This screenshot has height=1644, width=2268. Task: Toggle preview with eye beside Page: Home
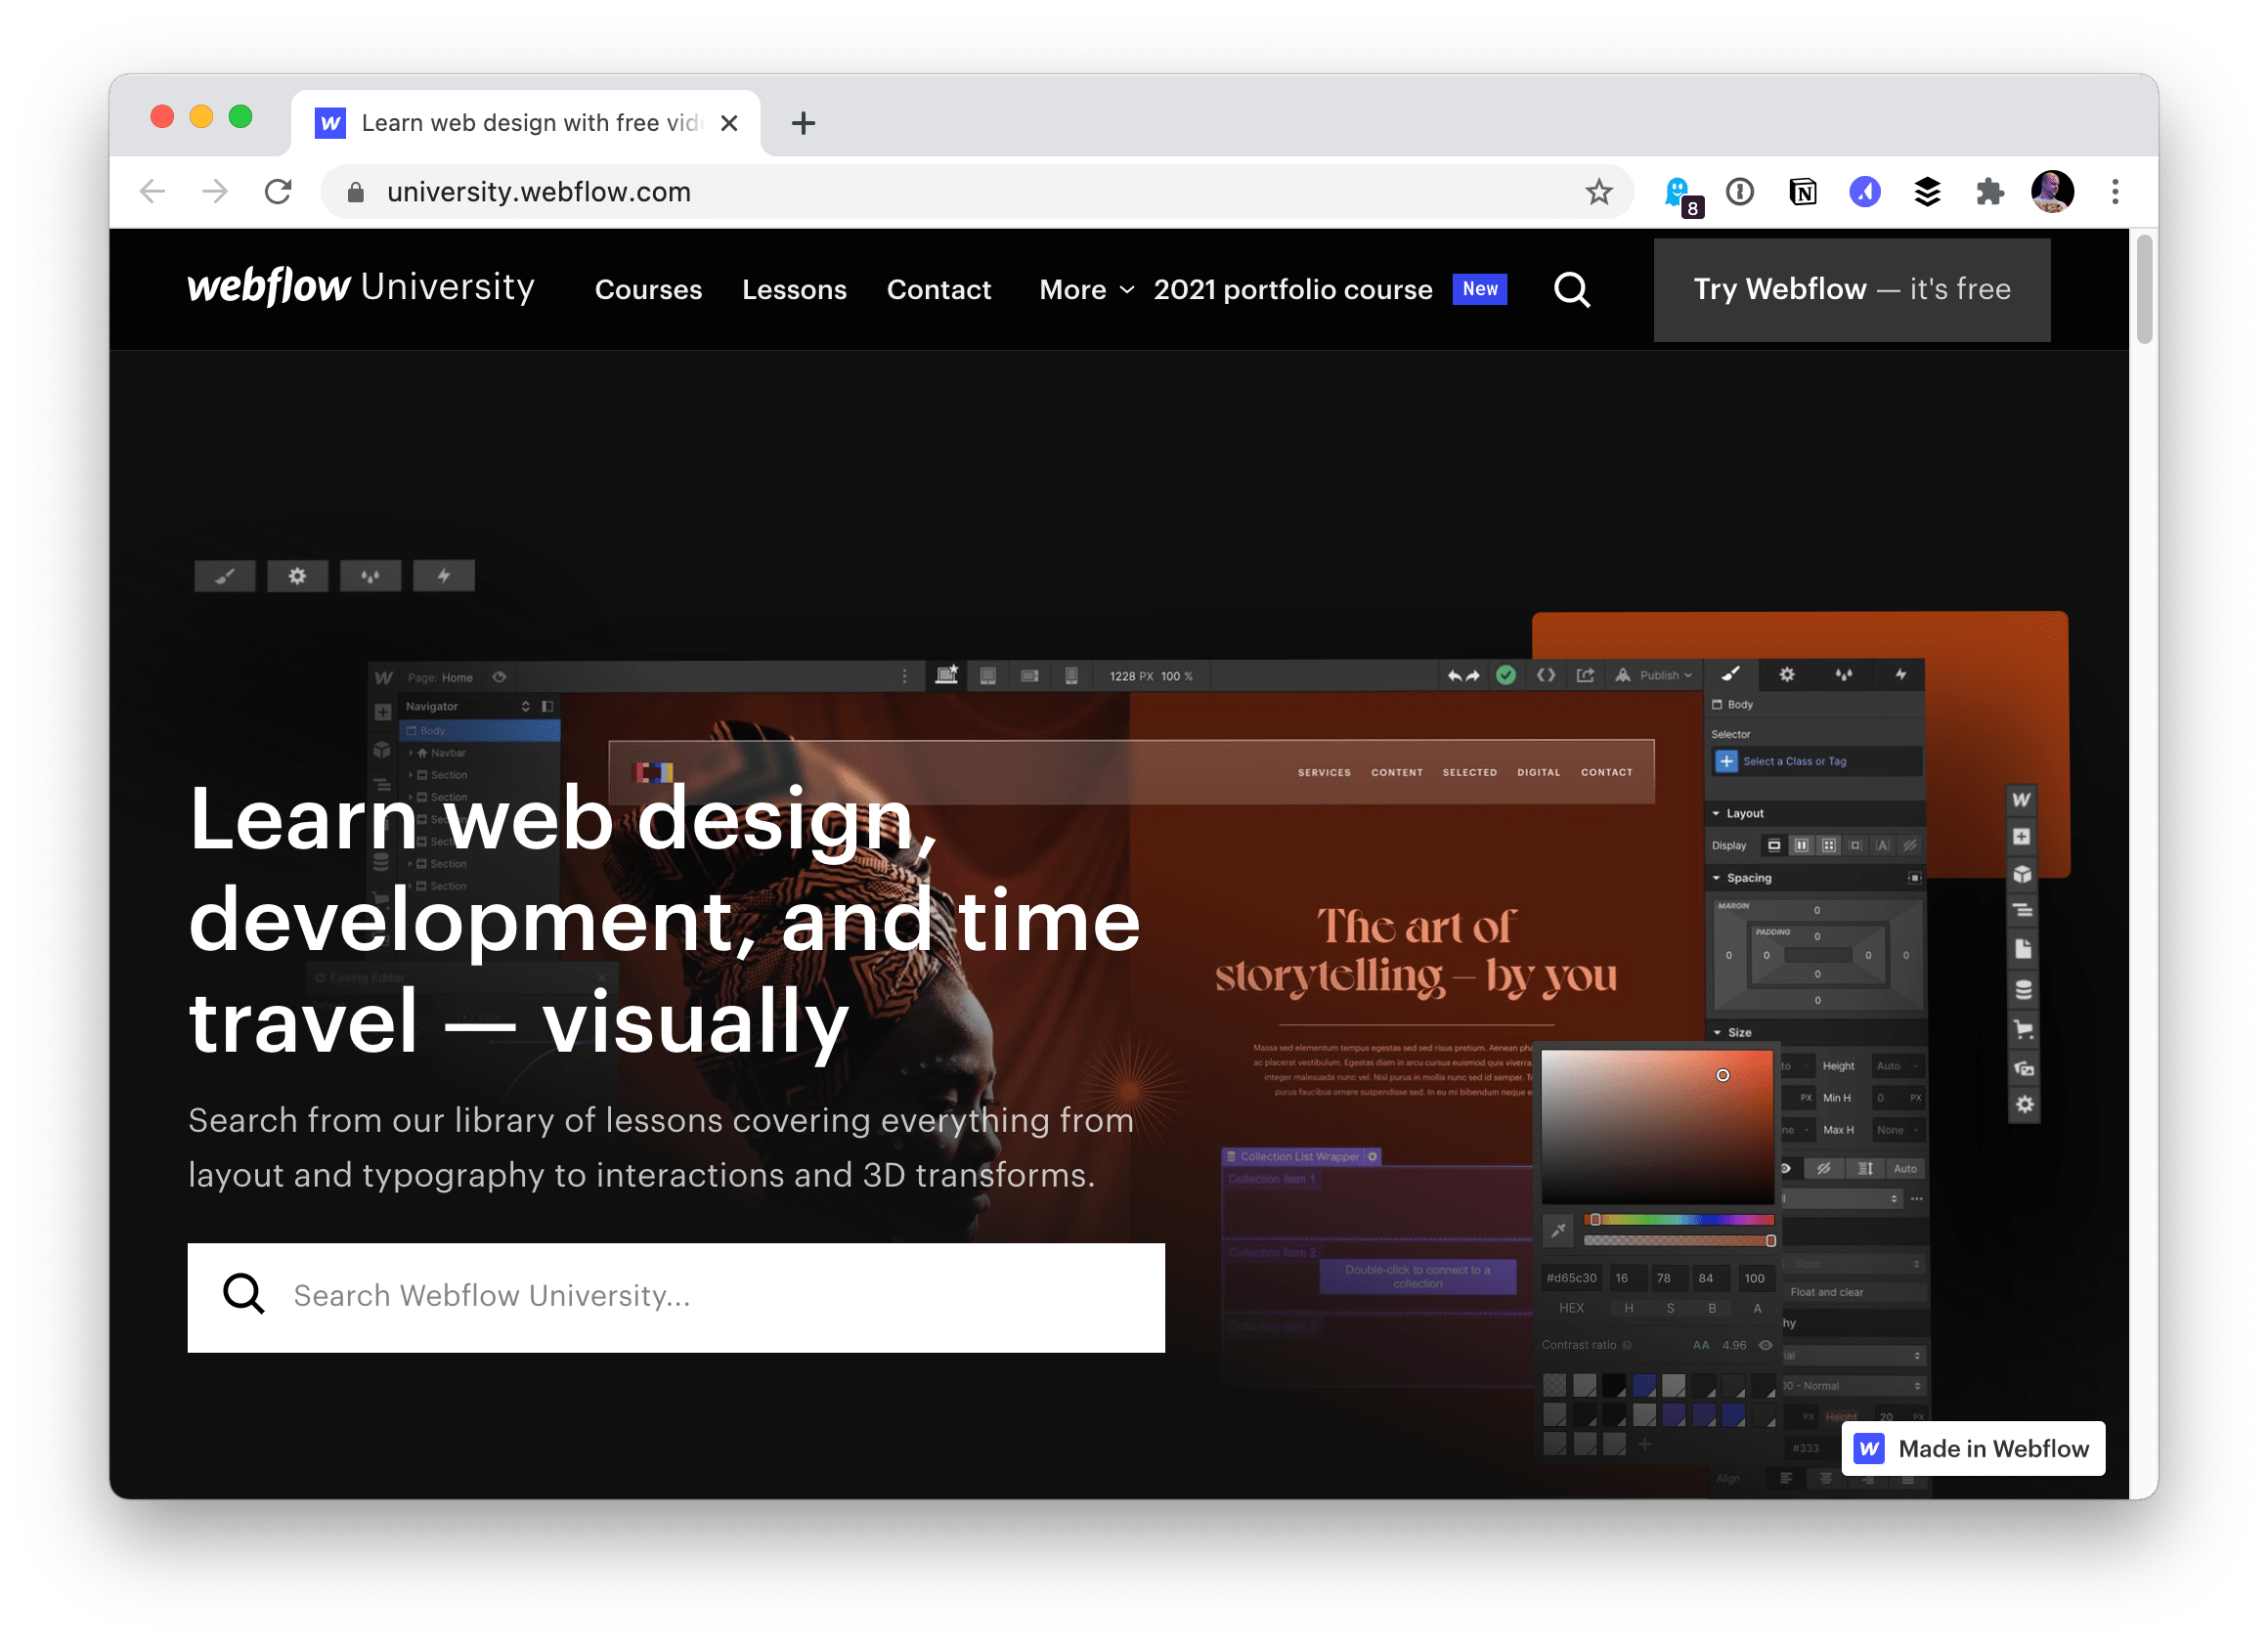click(x=499, y=677)
